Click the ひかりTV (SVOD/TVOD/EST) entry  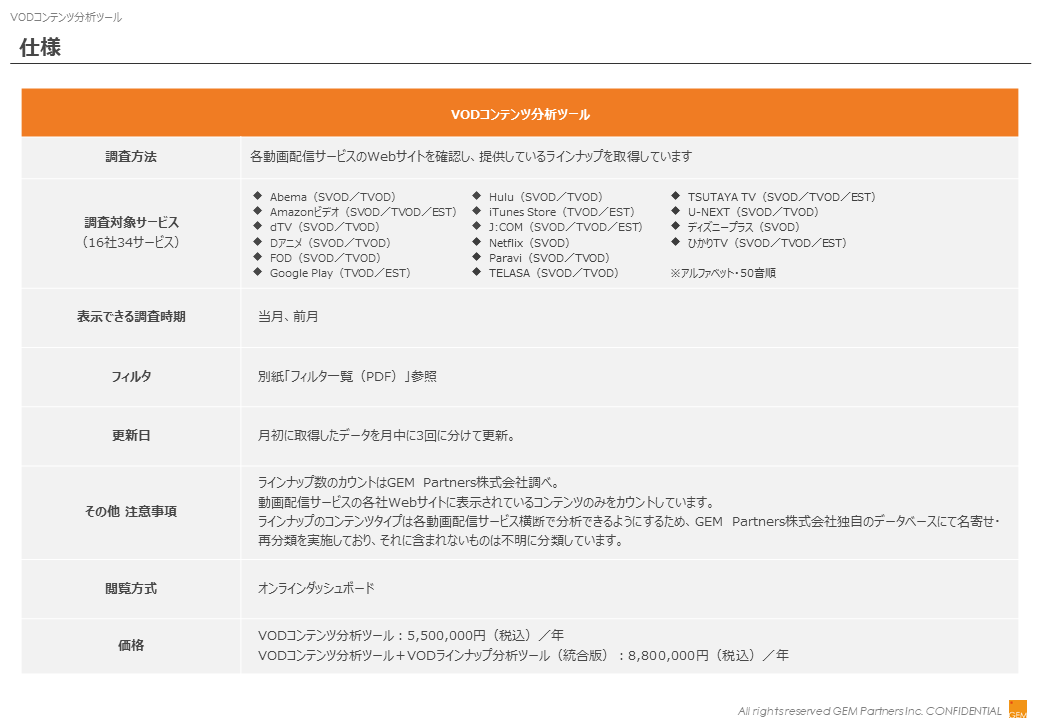click(x=767, y=243)
